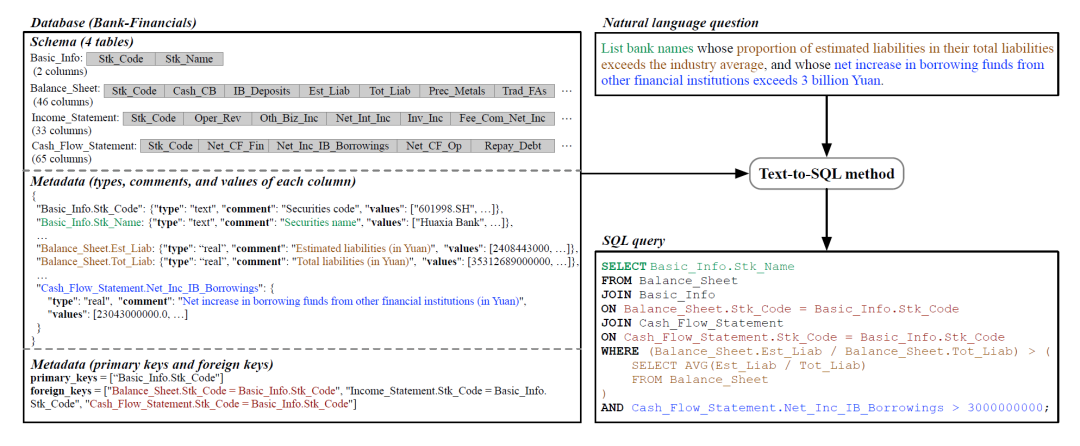Viewport: 1080px width, 446px height.
Task: Select the "601998.SH" example value
Action: tap(444, 208)
